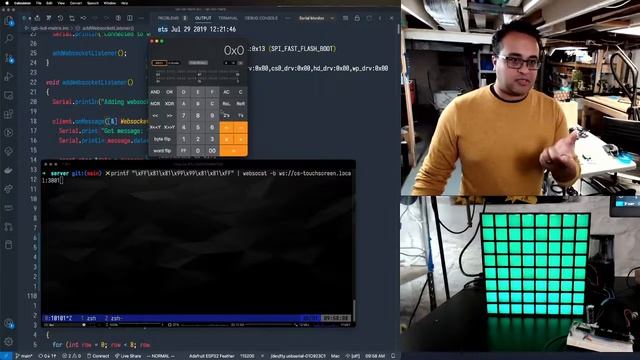Click the digit 5 key in Calculator
Viewport: 640px width, 360px height.
coord(198,127)
